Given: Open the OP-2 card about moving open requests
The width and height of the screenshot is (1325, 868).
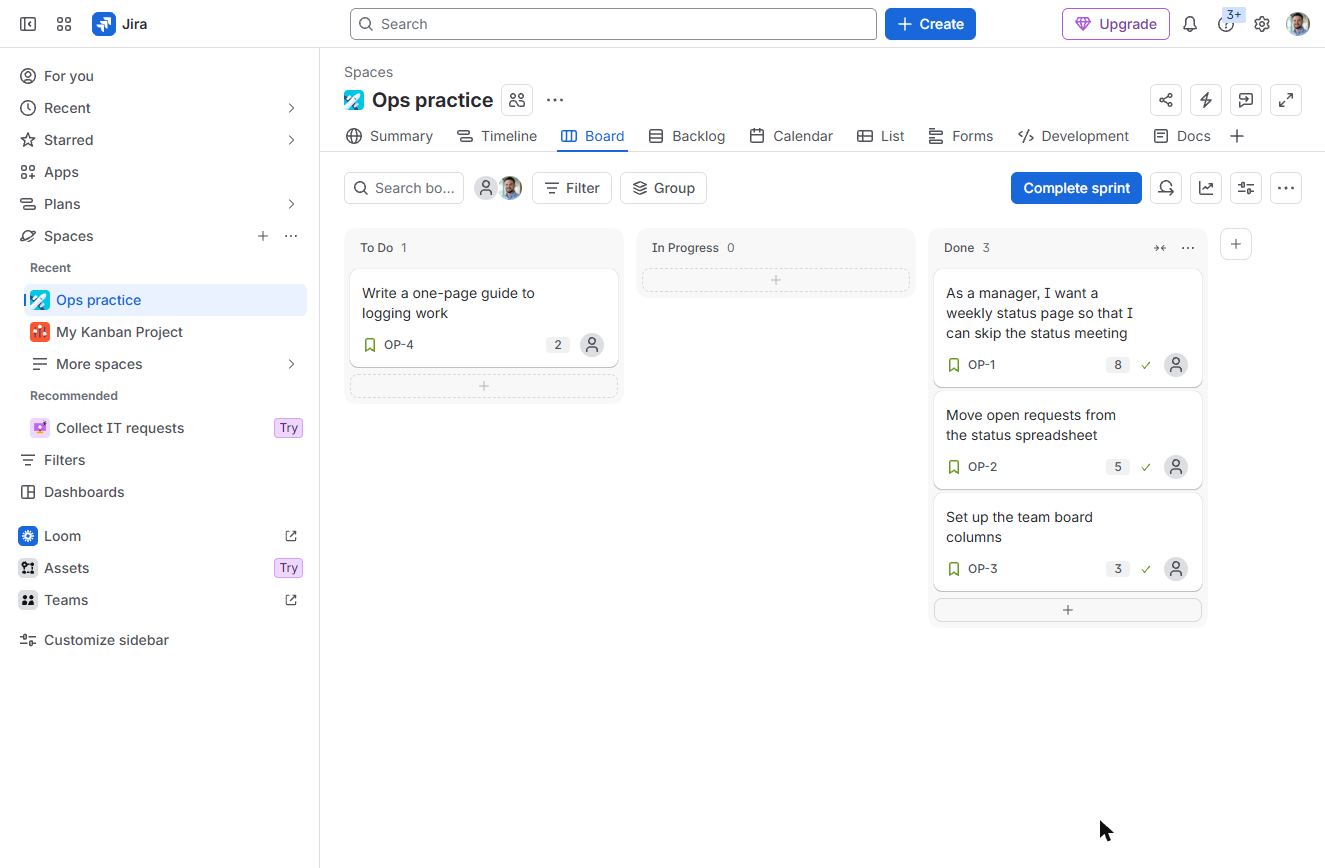Looking at the screenshot, I should 1068,440.
